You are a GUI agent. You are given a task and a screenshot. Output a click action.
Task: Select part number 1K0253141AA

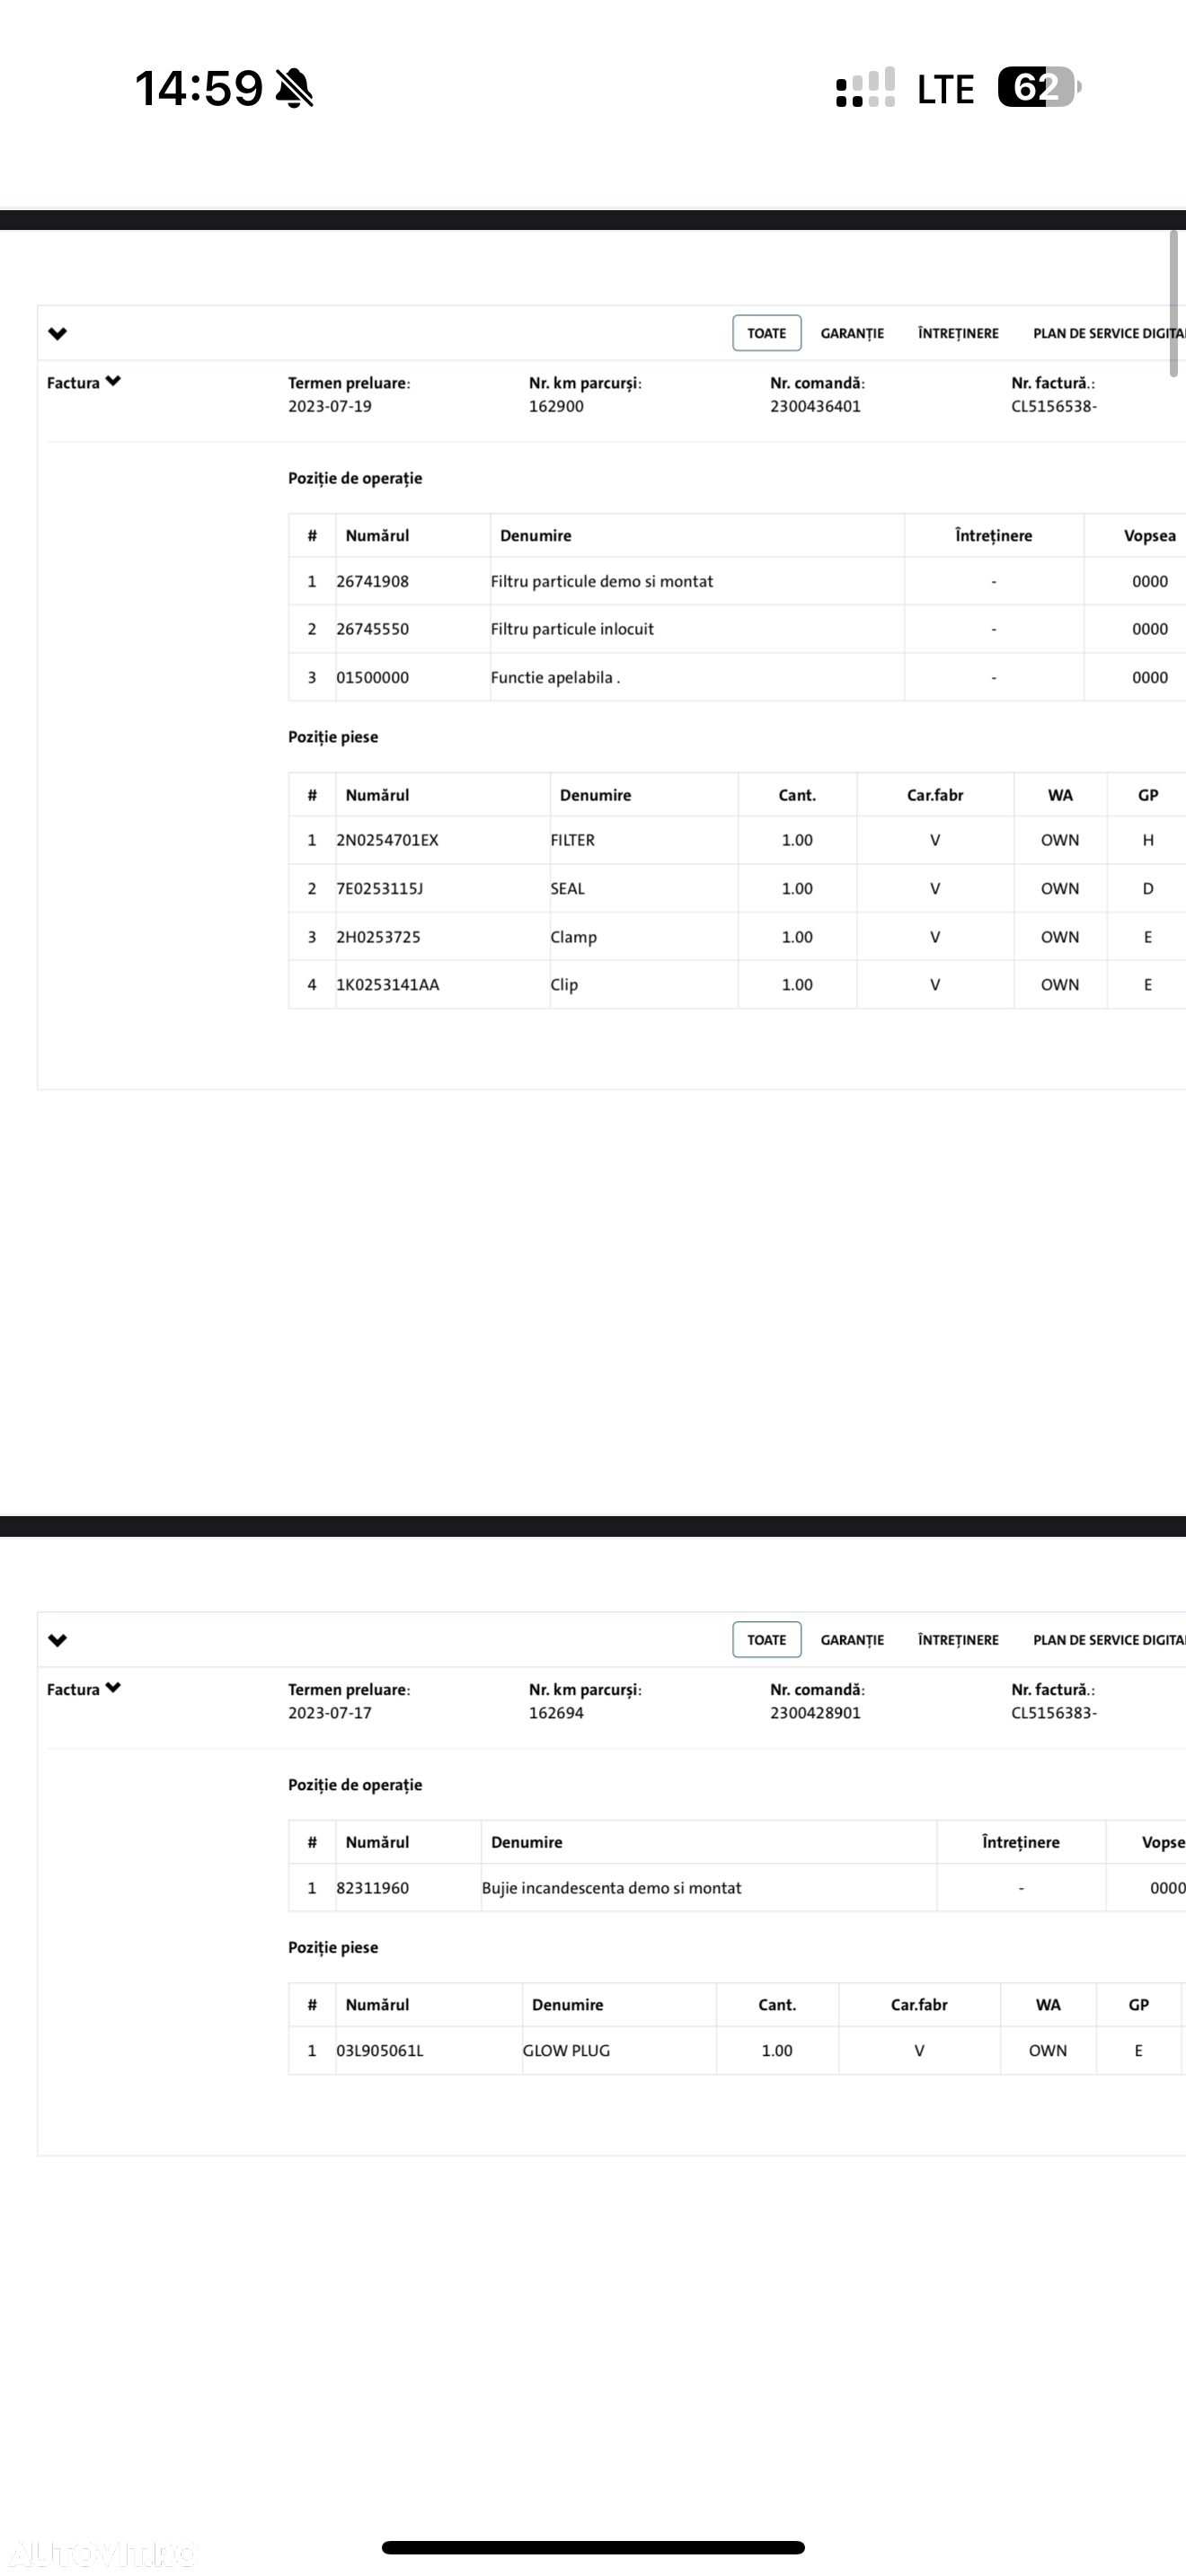click(x=387, y=985)
